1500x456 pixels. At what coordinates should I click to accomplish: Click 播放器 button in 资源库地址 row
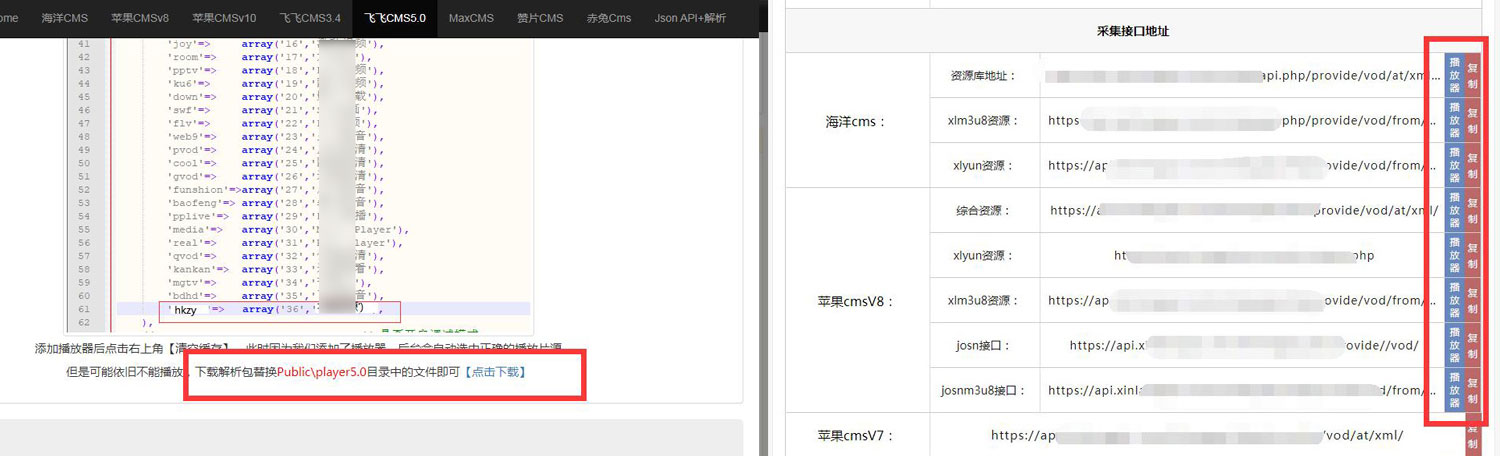click(1454, 76)
